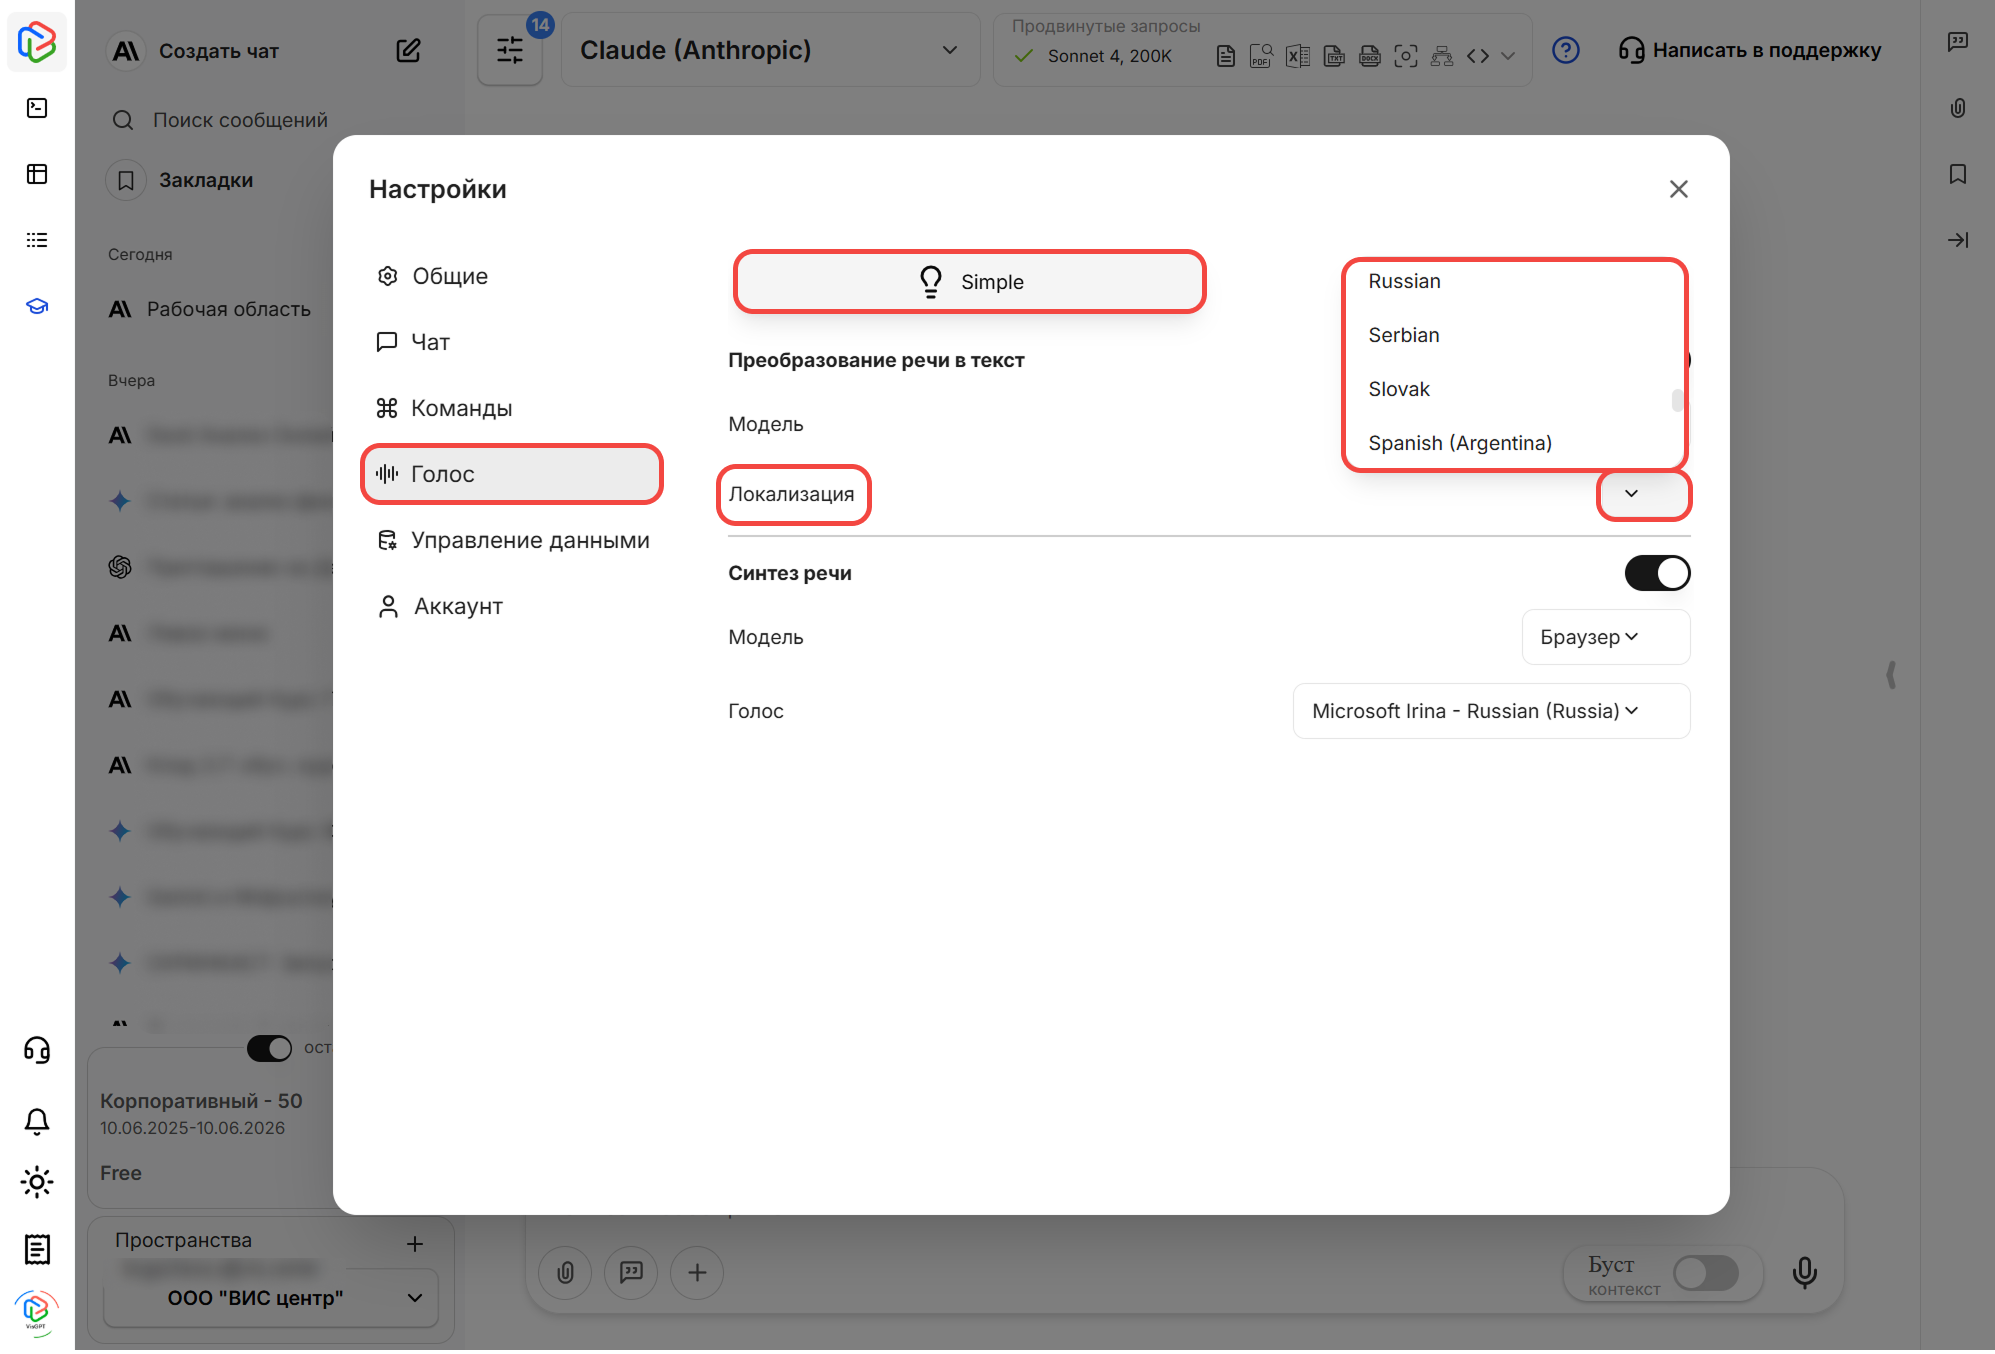
Task: Open the Управление данными settings tab
Action: (x=511, y=540)
